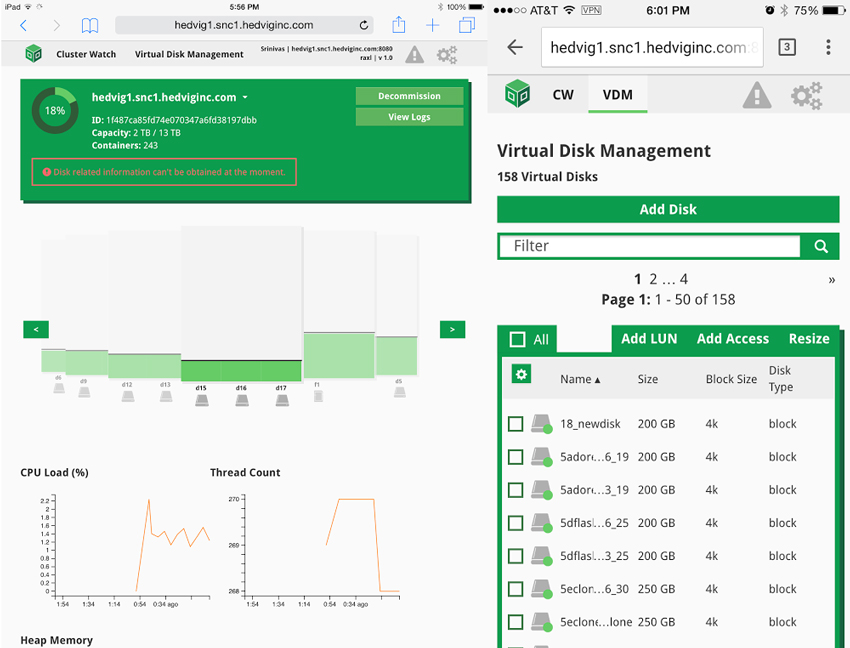
Task: Reload page in iPad Safari address bar
Action: tap(364, 25)
